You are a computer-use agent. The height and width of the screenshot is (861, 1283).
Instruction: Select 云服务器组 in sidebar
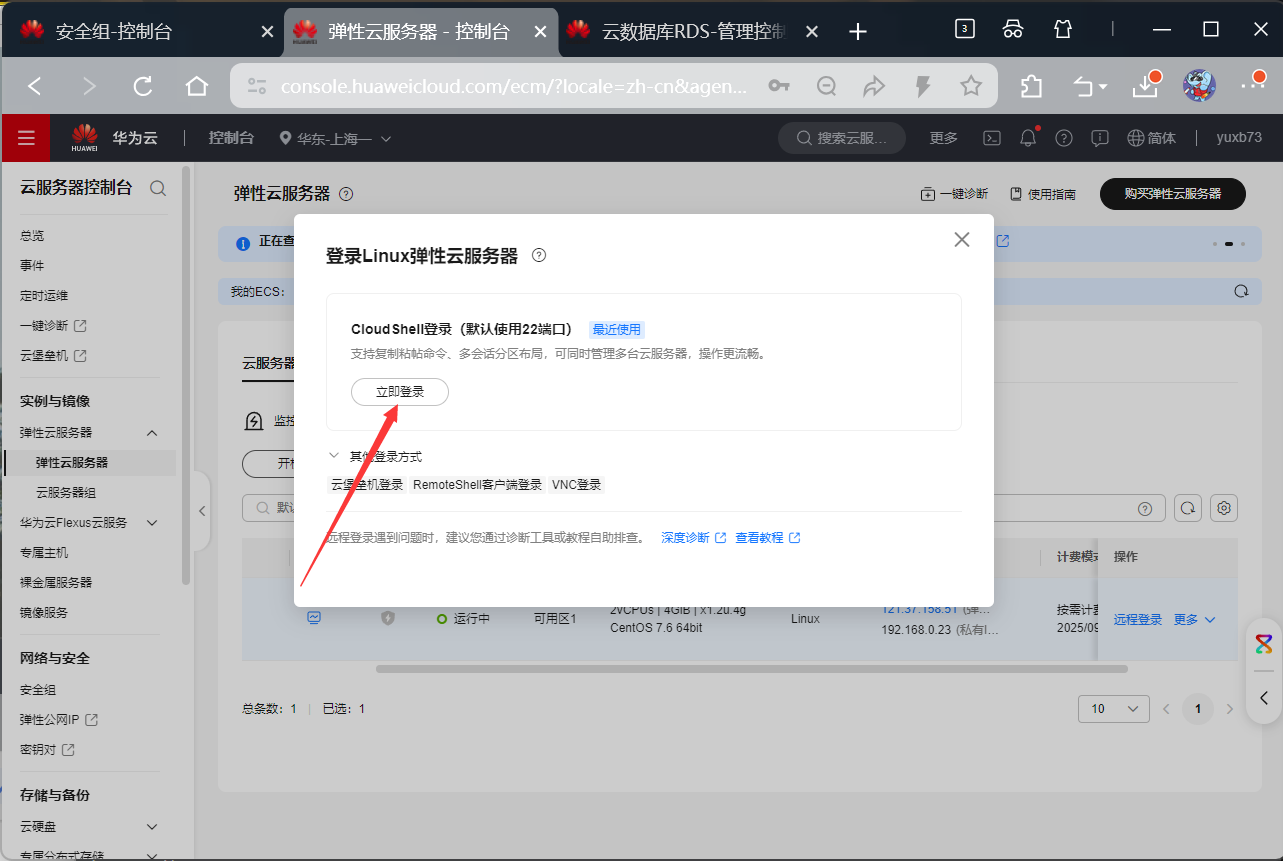tap(66, 493)
